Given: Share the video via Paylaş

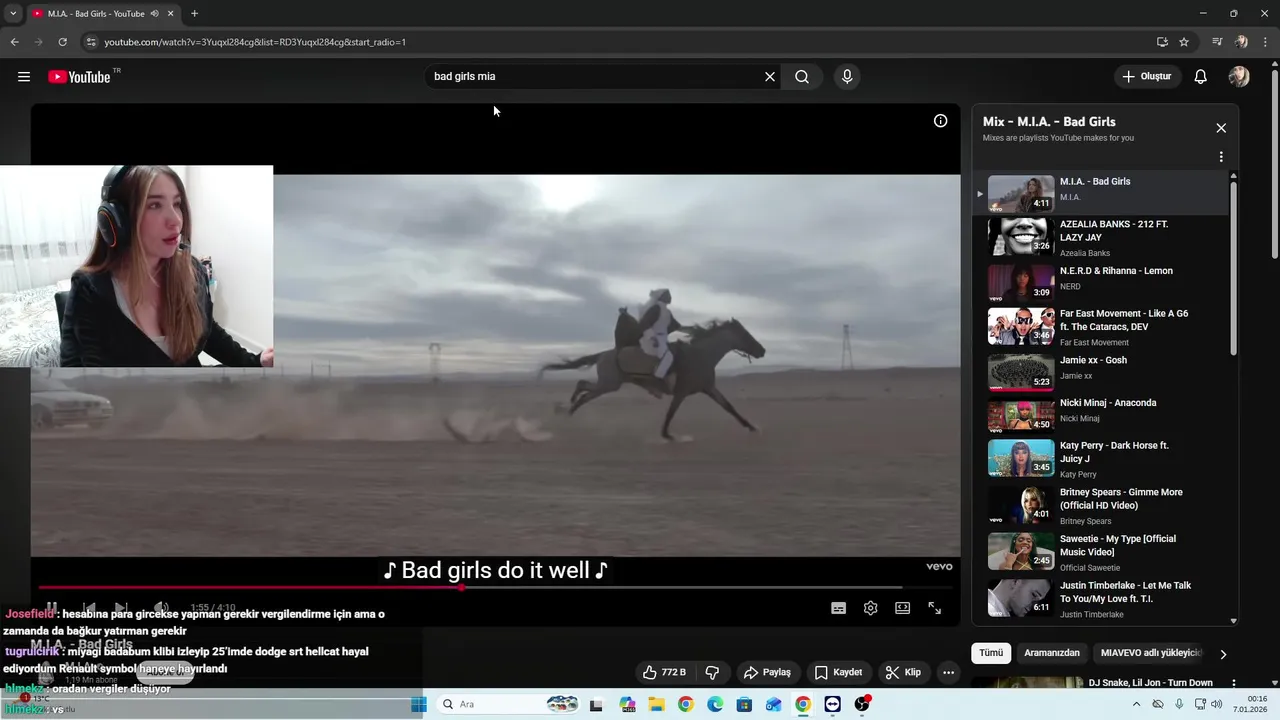Looking at the screenshot, I should 767,672.
